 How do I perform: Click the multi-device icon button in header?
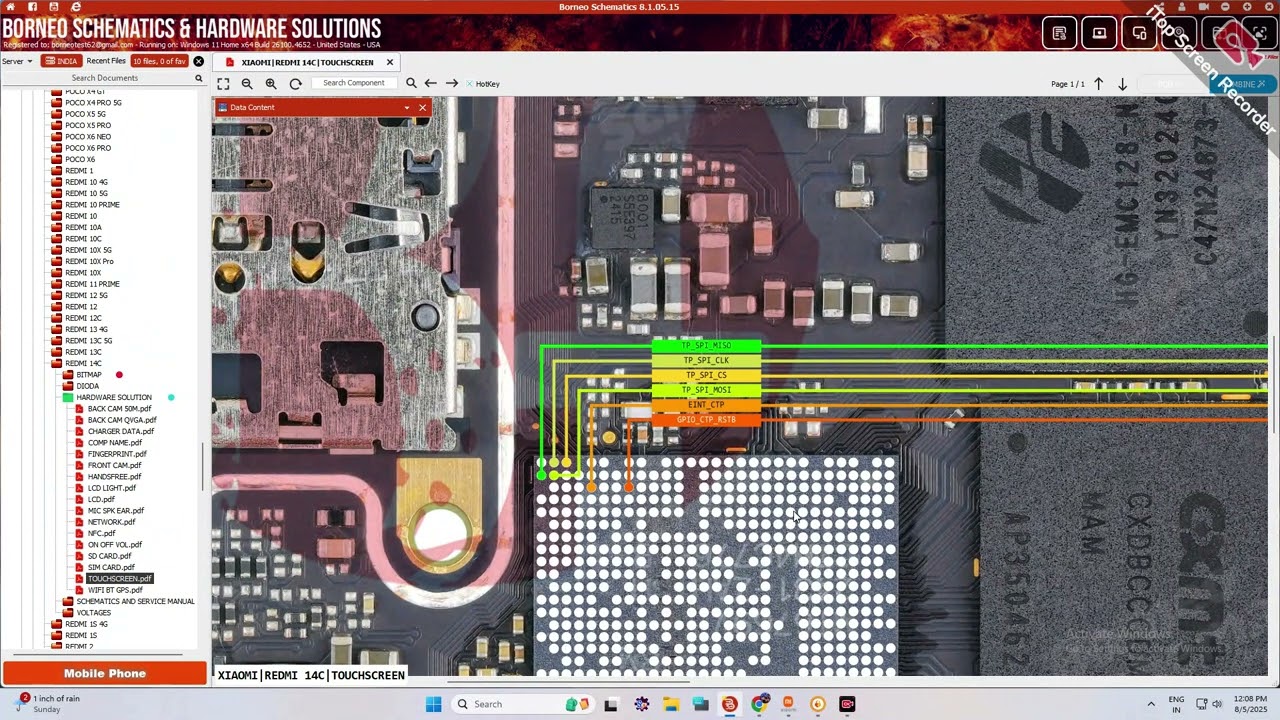click(x=1139, y=33)
